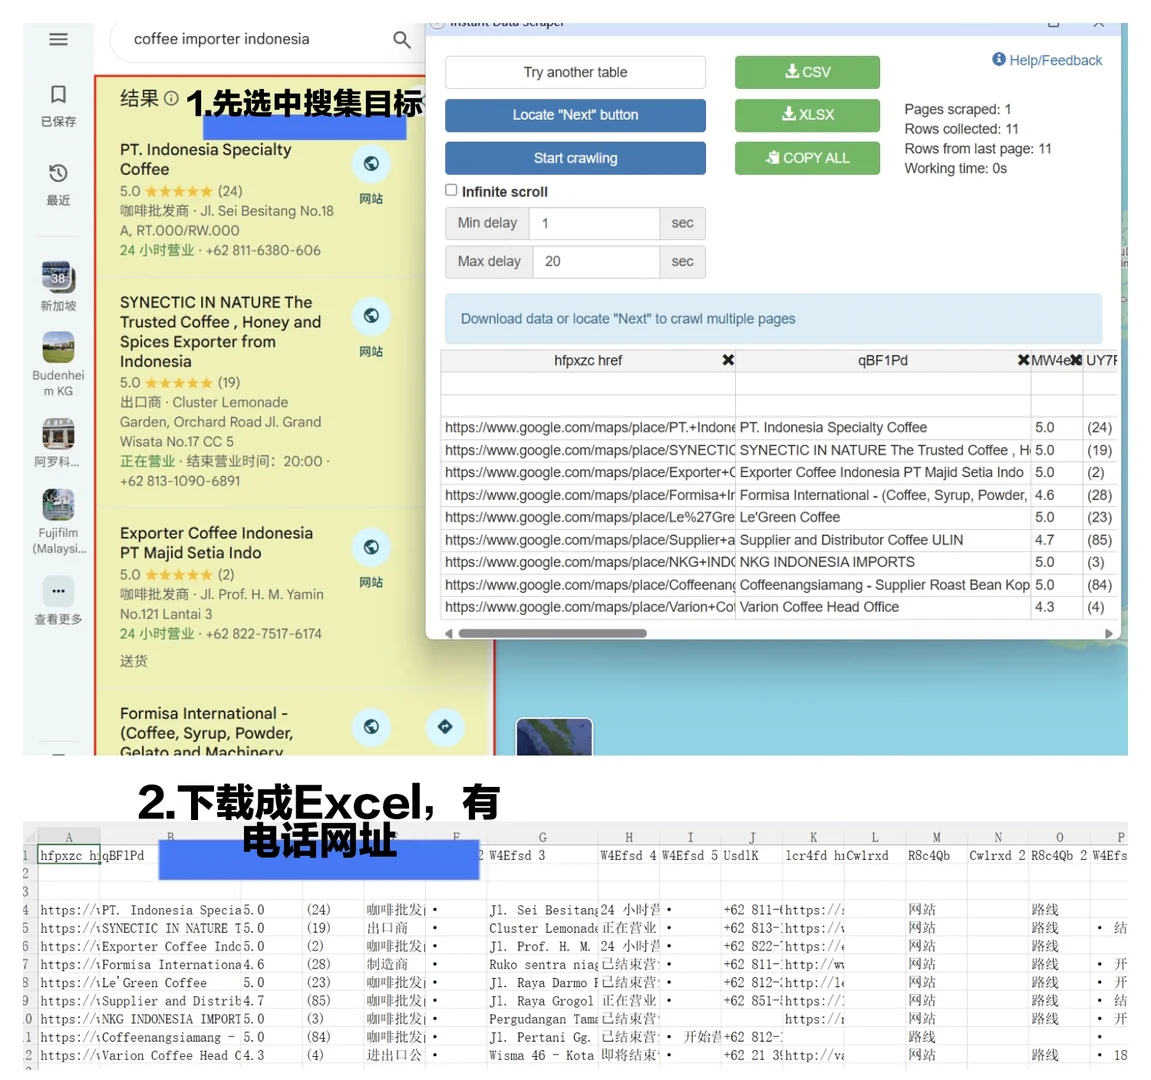The image size is (1151, 1080).
Task: Select Formisa International result title
Action: point(207,732)
